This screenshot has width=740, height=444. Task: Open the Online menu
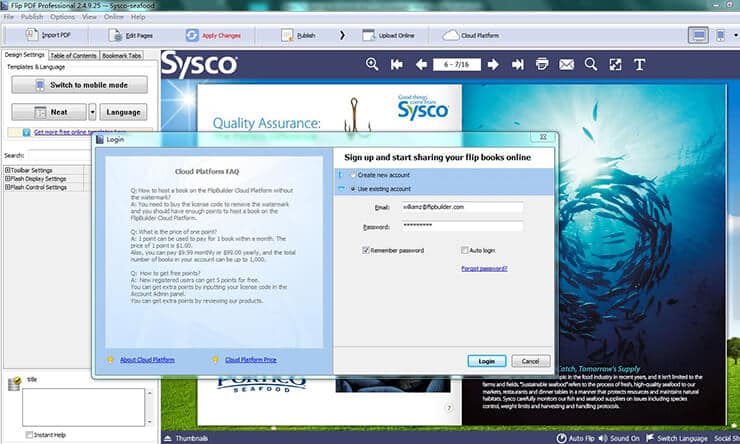point(114,17)
